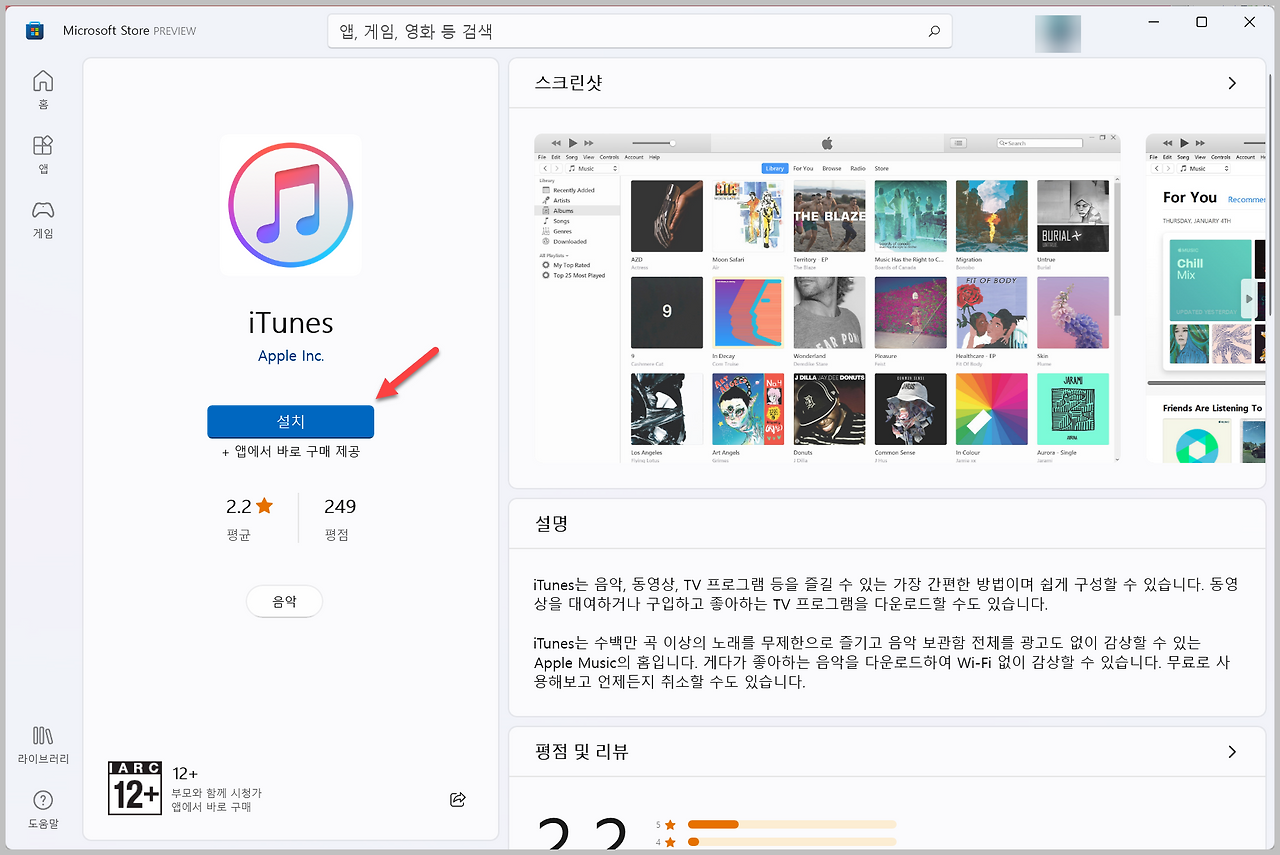This screenshot has height=855, width=1280.
Task: Click the iTunes app logo
Action: pyautogui.click(x=290, y=204)
